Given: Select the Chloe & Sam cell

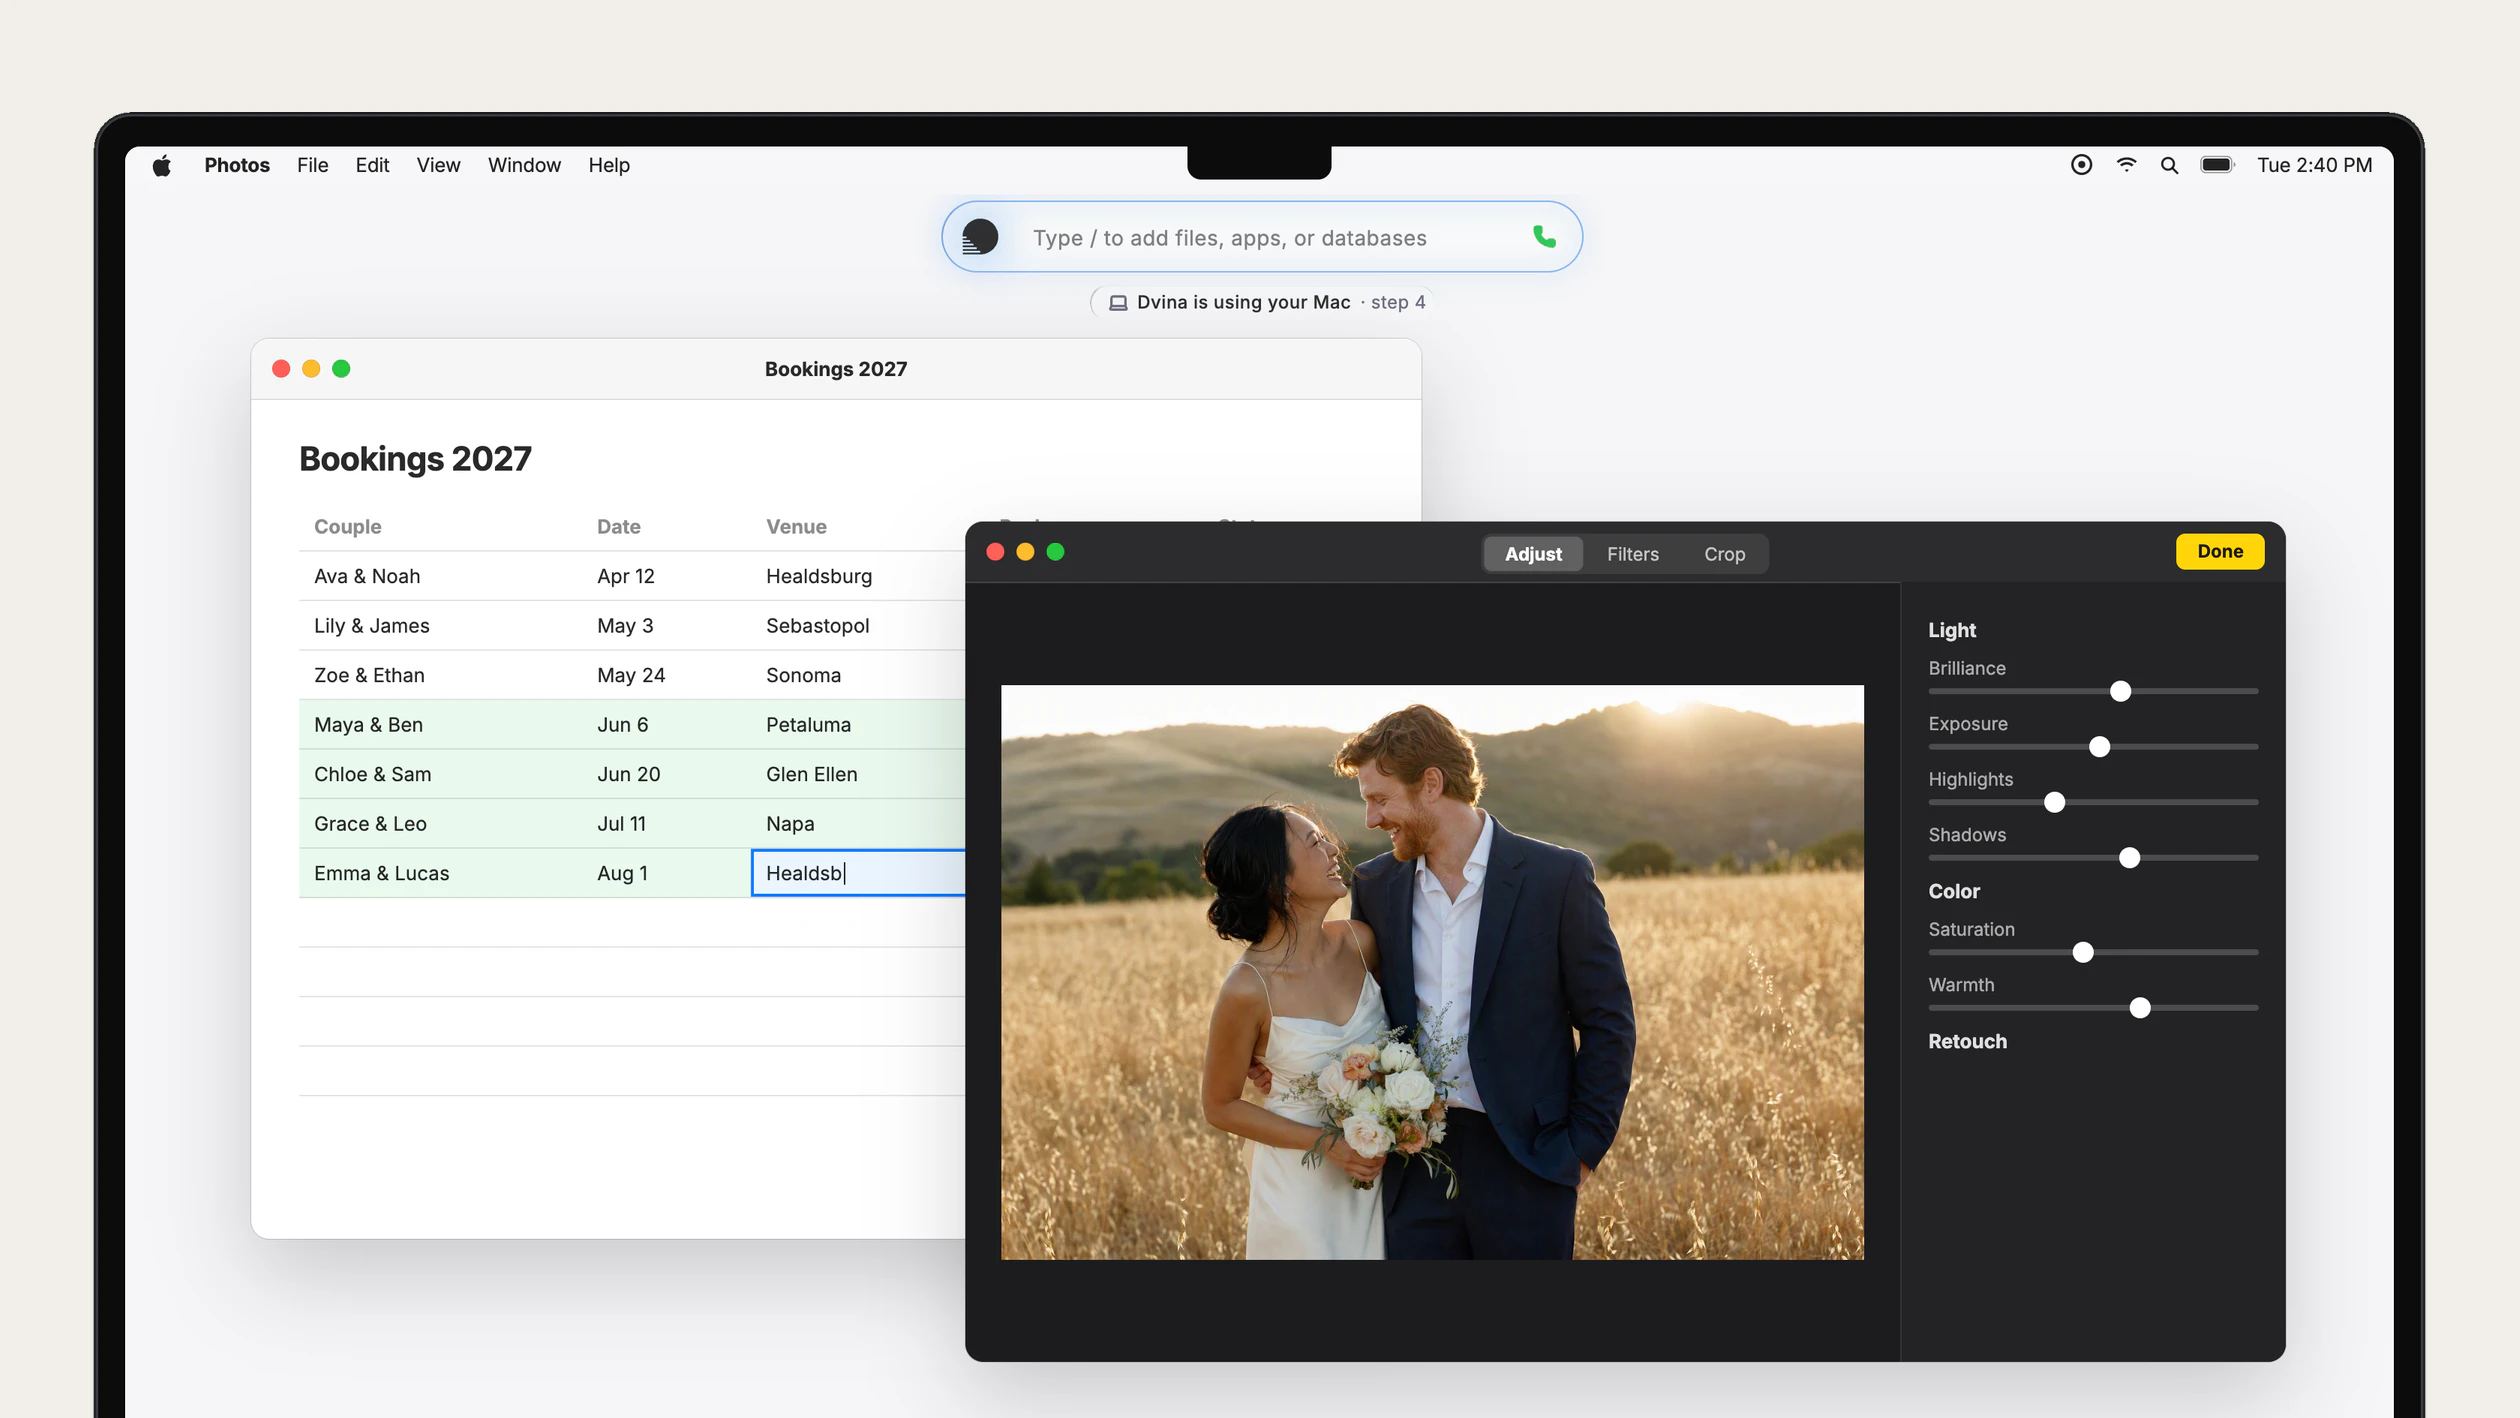Looking at the screenshot, I should 440,774.
